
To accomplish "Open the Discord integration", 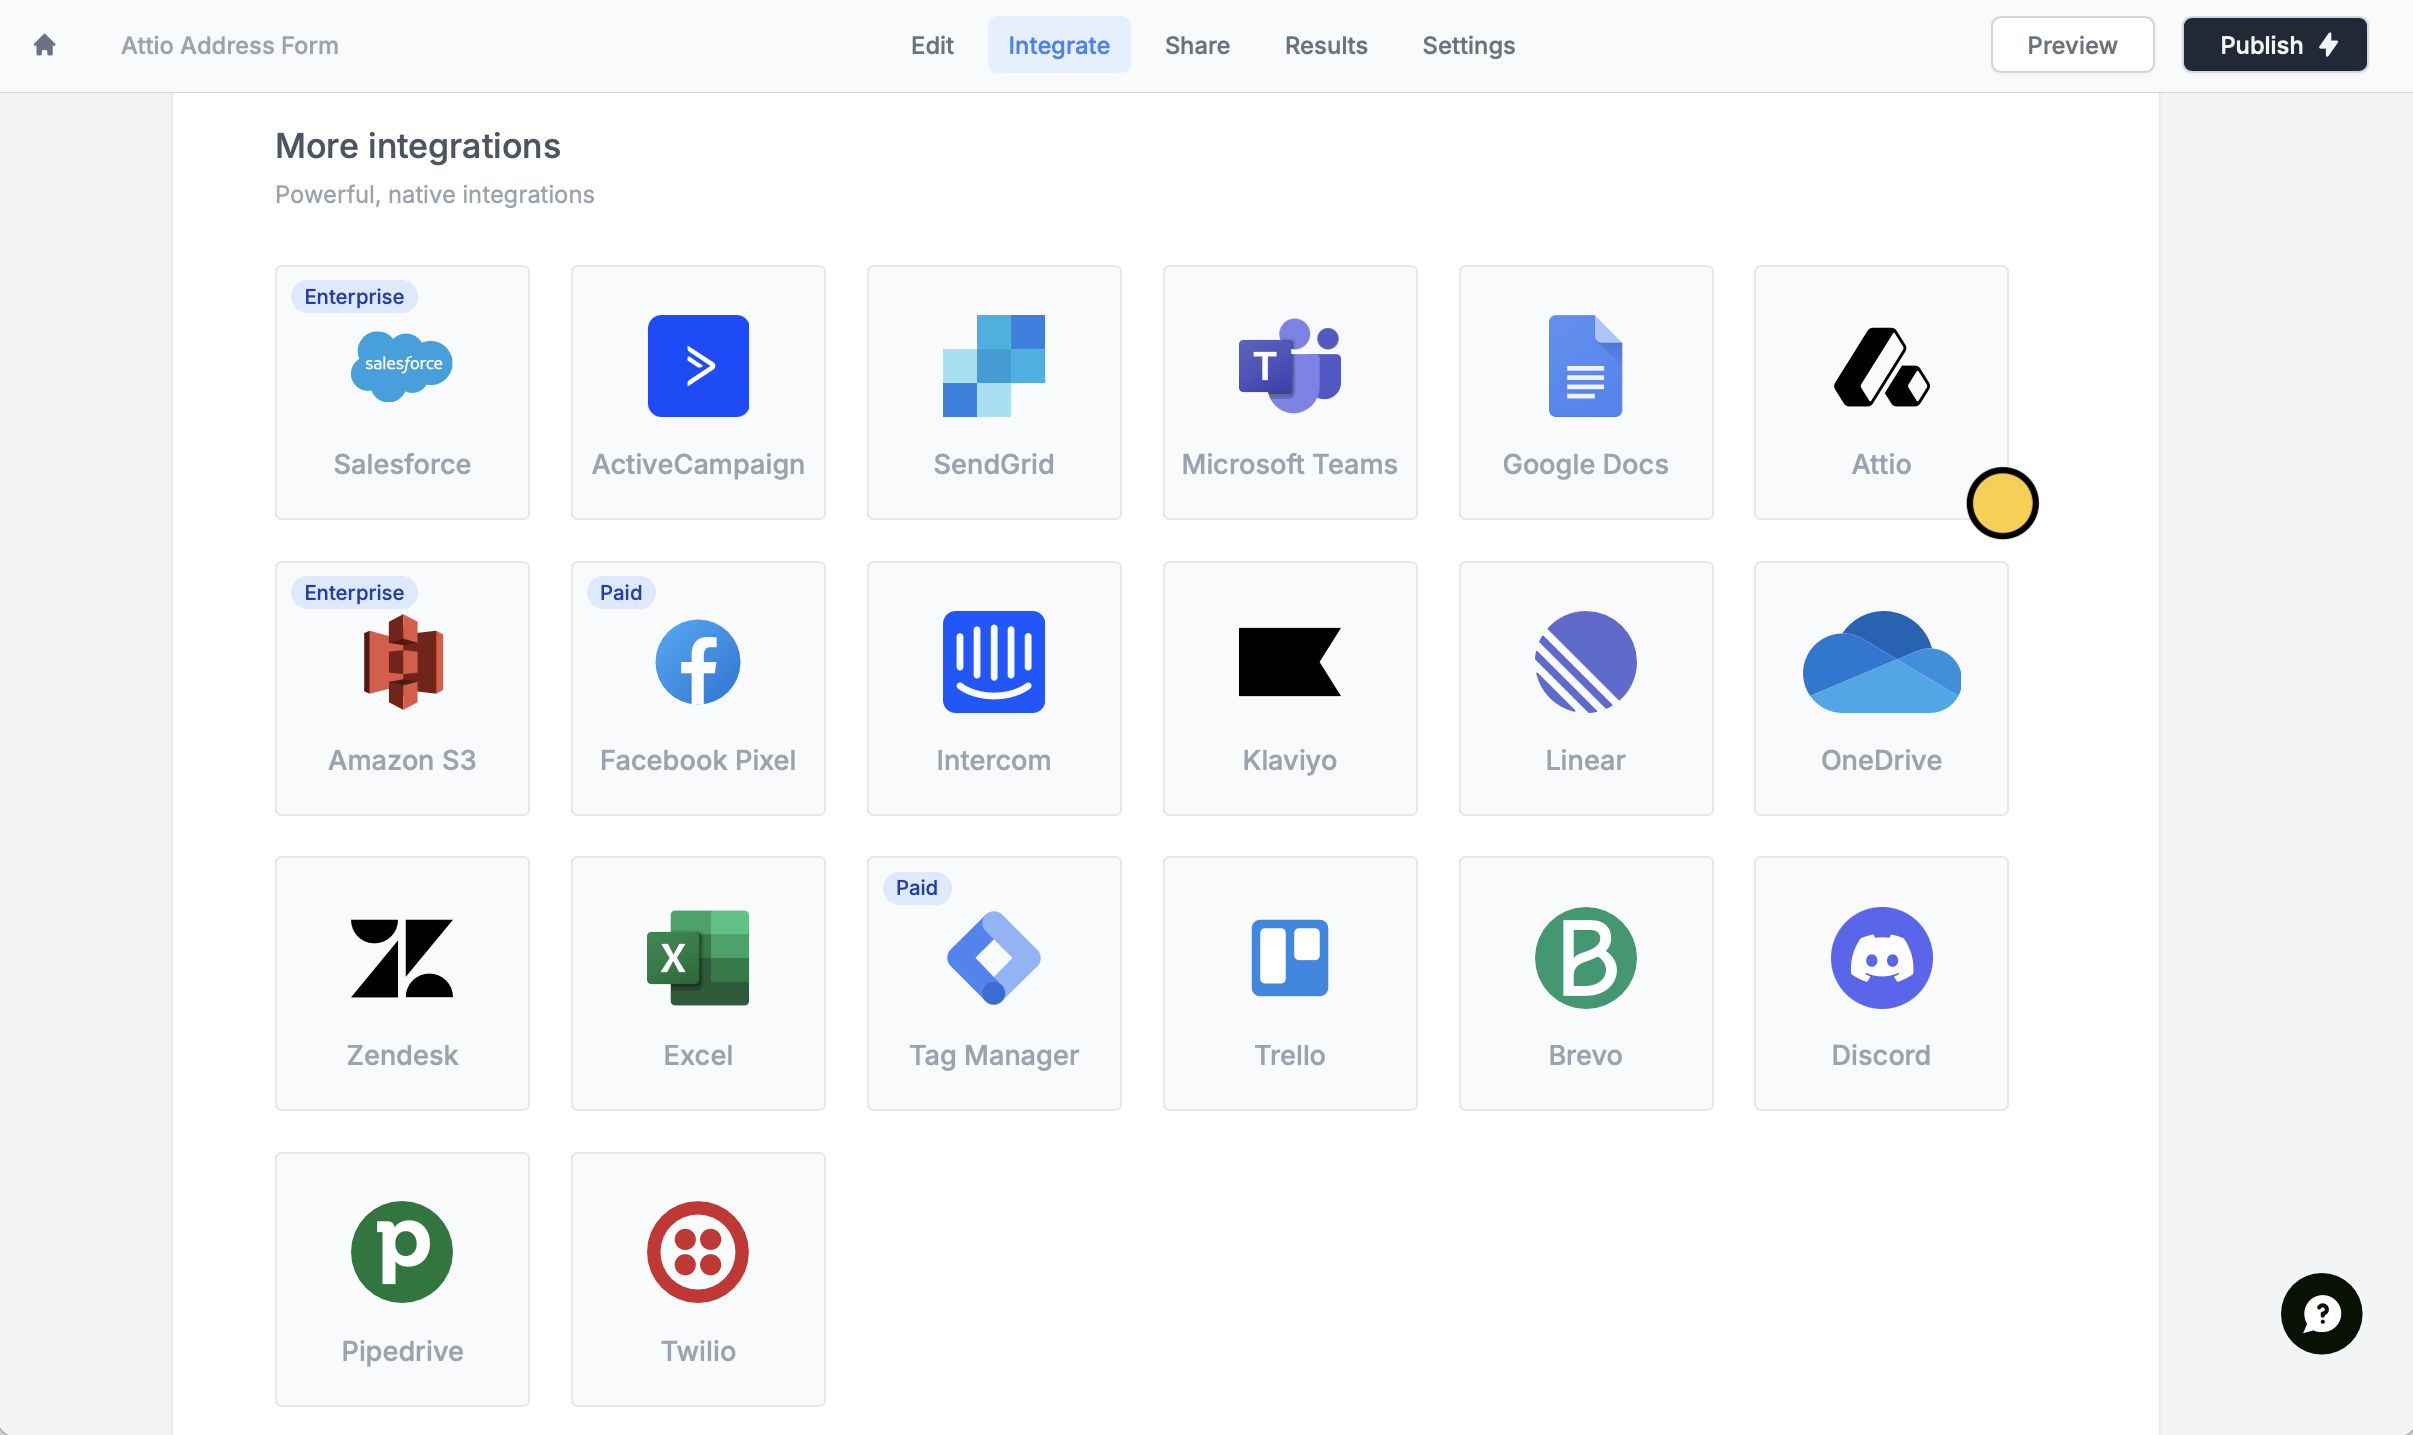I will coord(1881,983).
